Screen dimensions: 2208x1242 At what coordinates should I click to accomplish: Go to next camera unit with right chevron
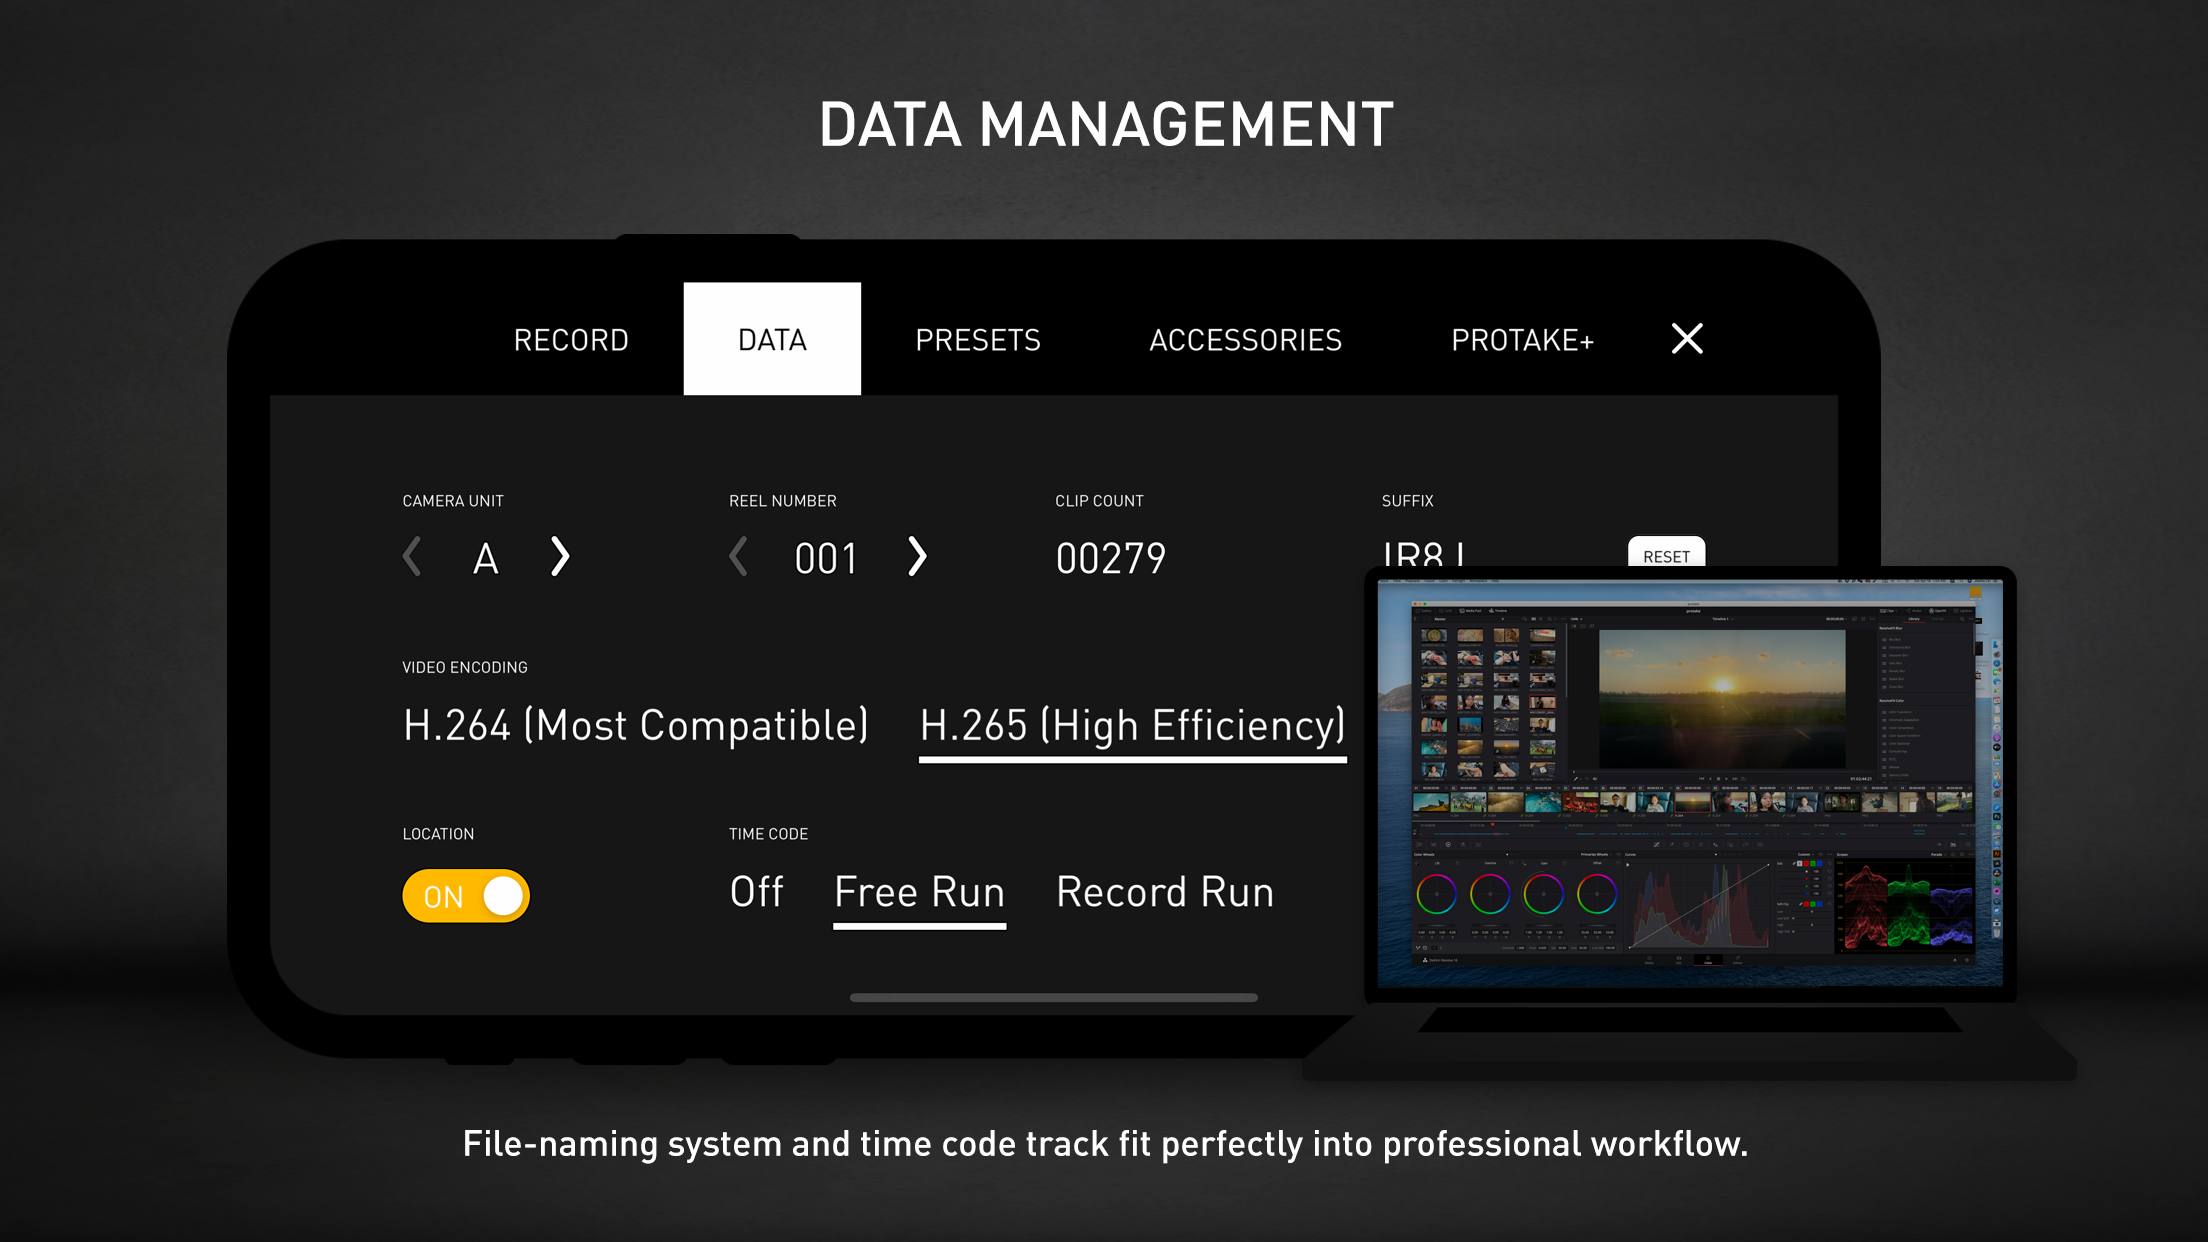coord(560,557)
